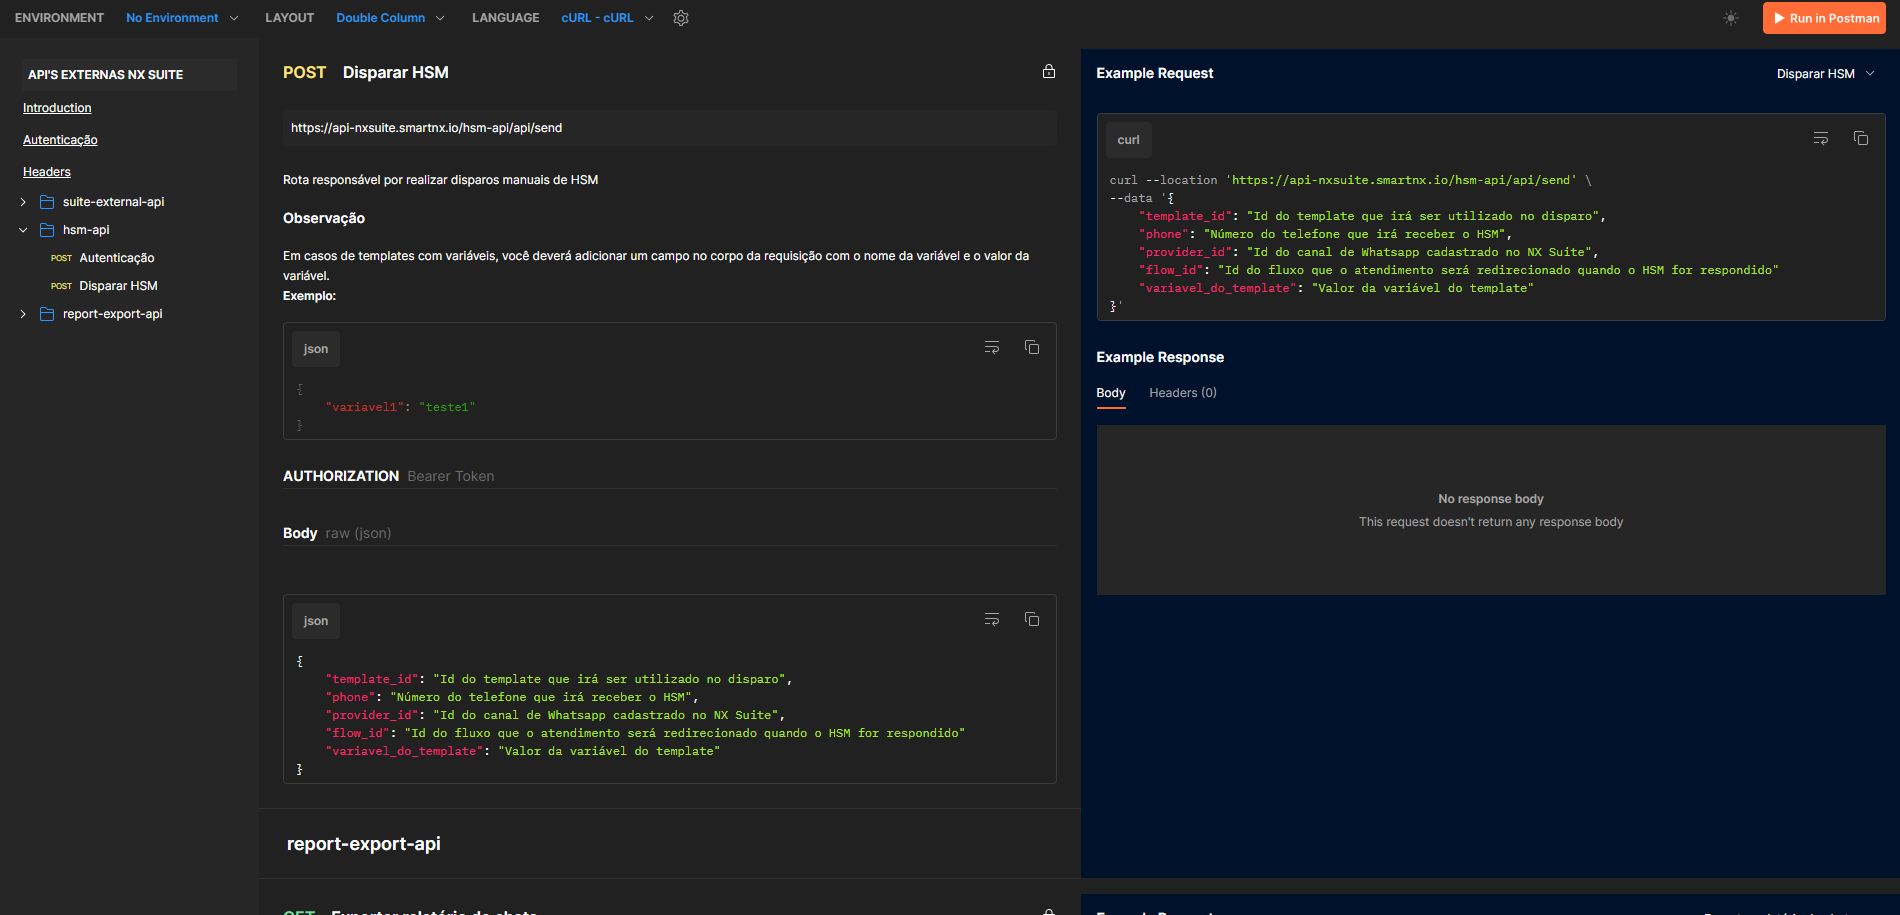Click the hsm-api folder icon in sidebar

(x=47, y=230)
